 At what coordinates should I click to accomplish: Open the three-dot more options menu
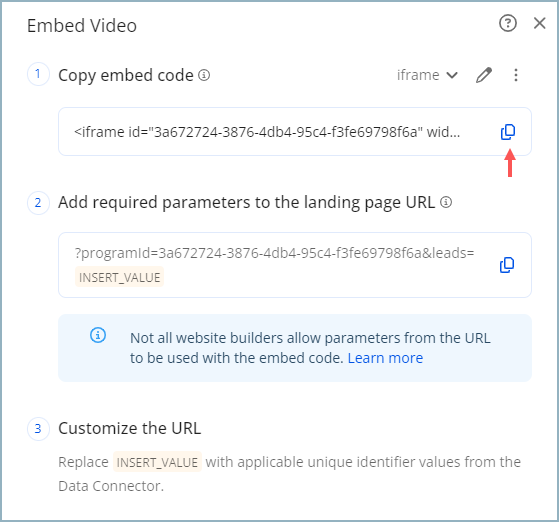[x=516, y=75]
